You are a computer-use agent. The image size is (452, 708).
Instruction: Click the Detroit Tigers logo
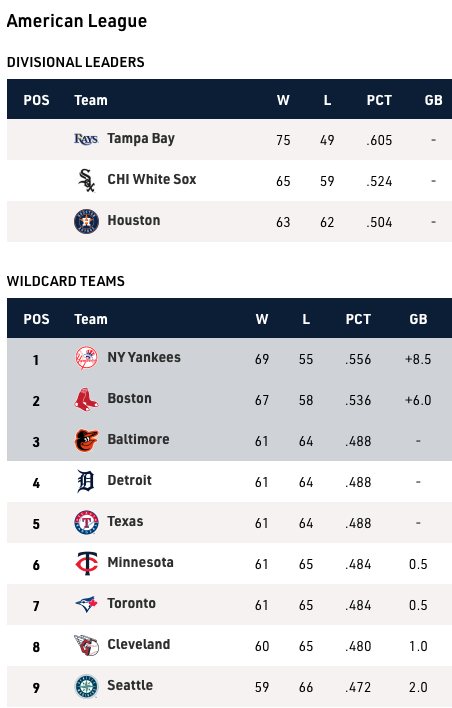pos(86,481)
